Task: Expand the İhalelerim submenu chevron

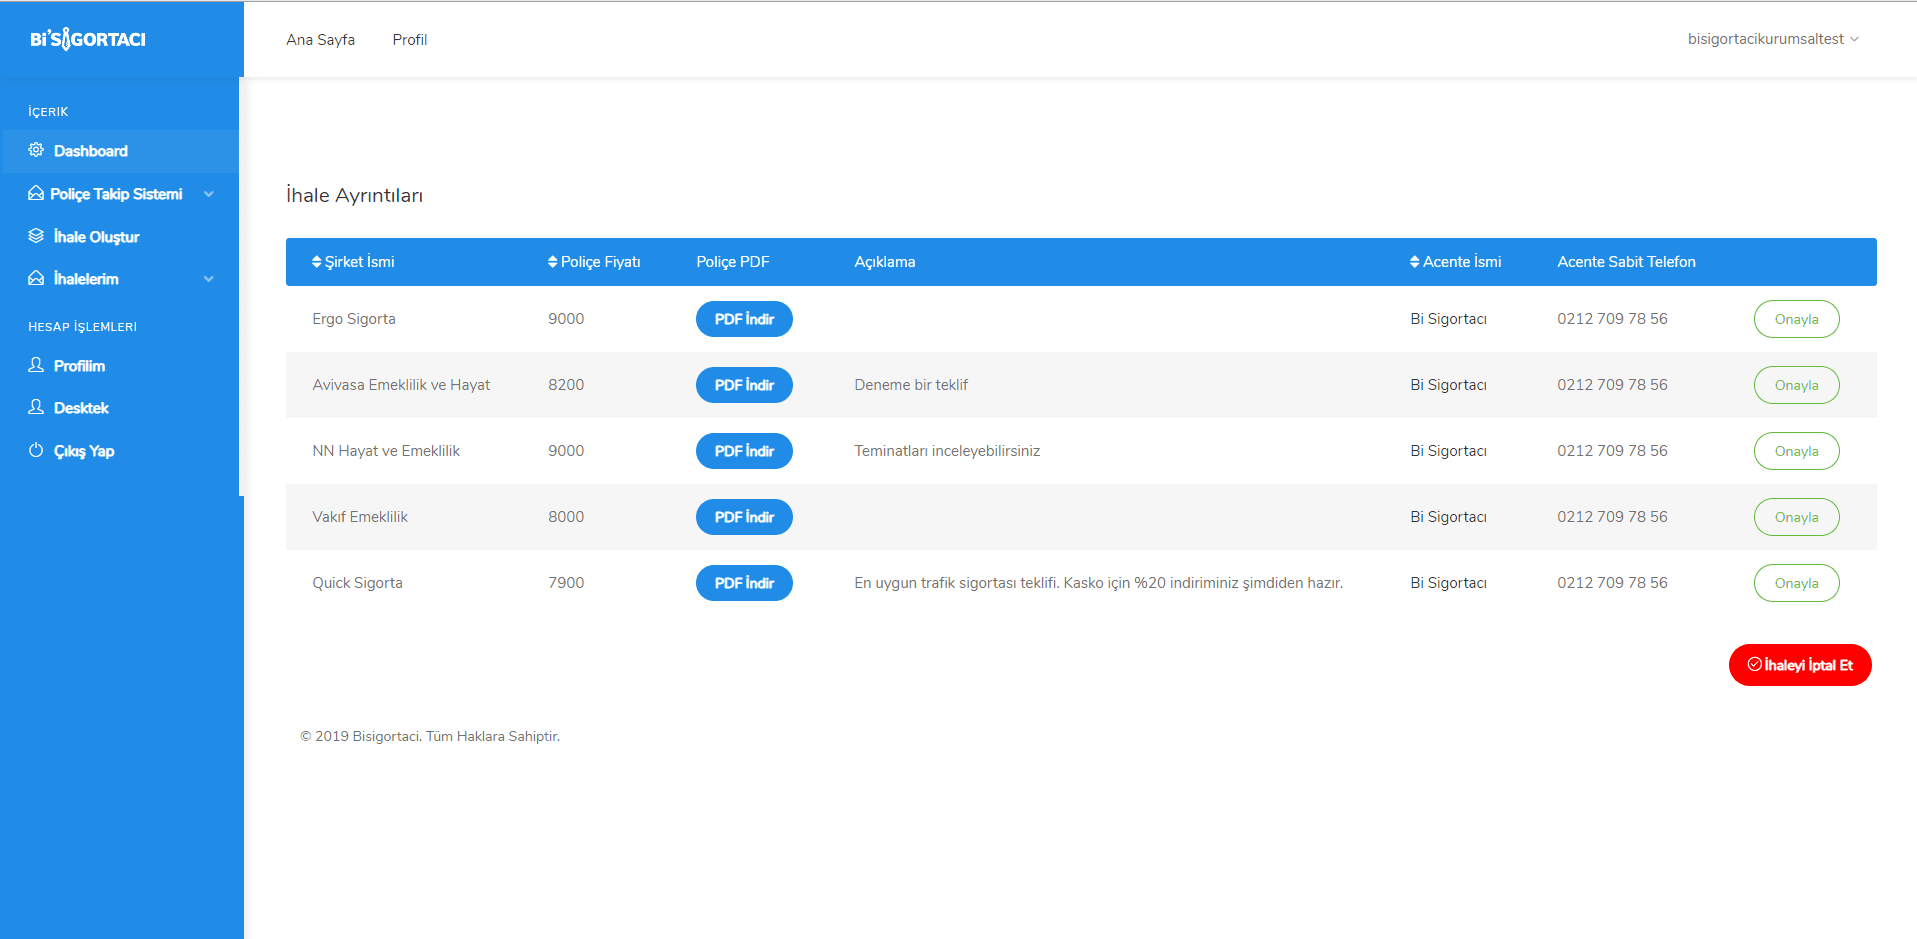Action: click(209, 279)
